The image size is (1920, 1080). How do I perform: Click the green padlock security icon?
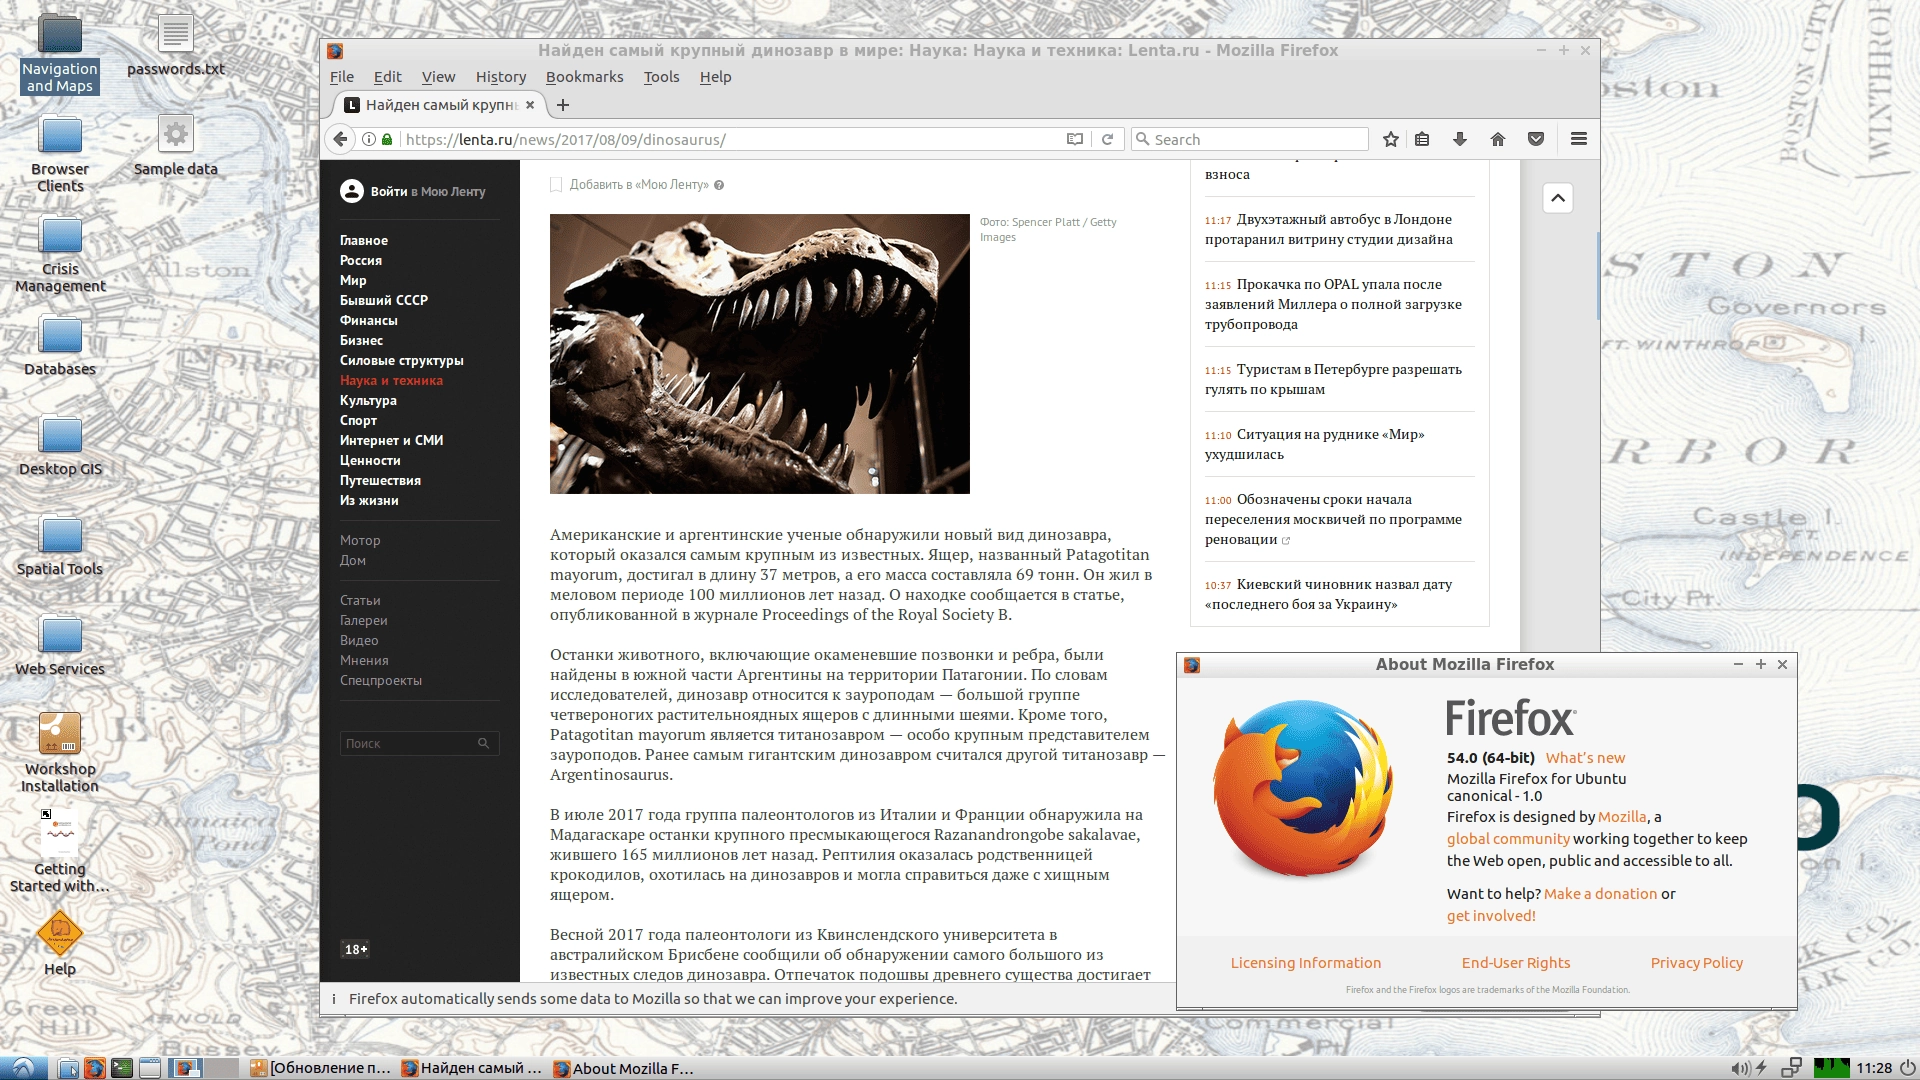387,139
